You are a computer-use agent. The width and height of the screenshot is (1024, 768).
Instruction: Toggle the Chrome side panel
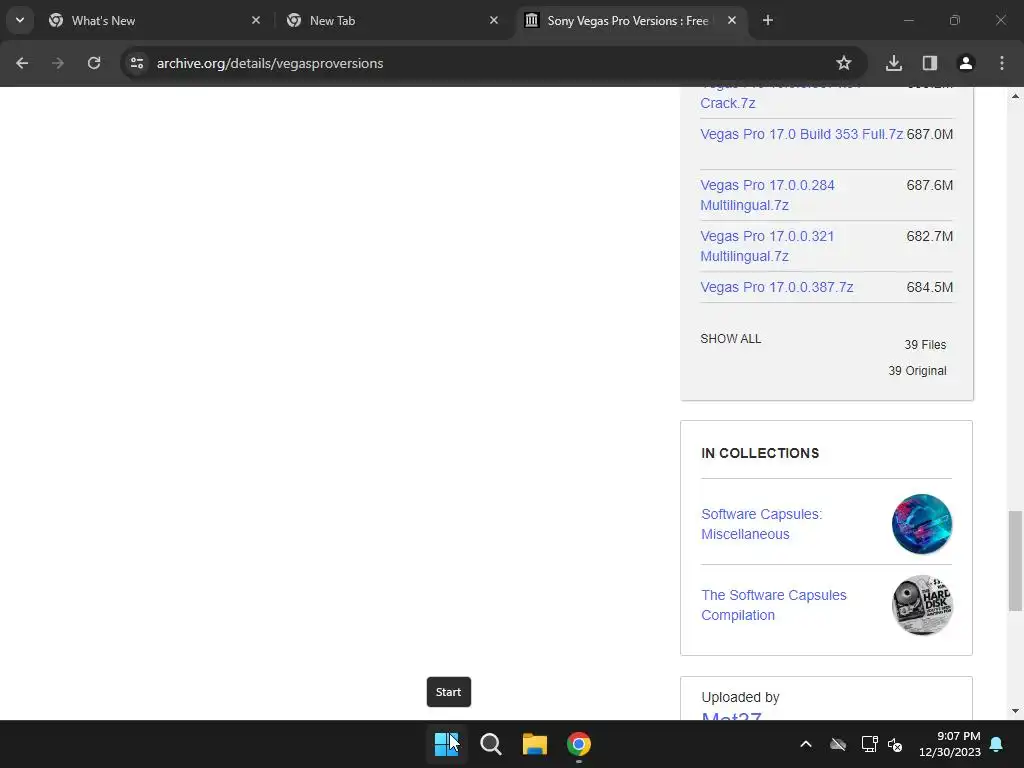(930, 63)
